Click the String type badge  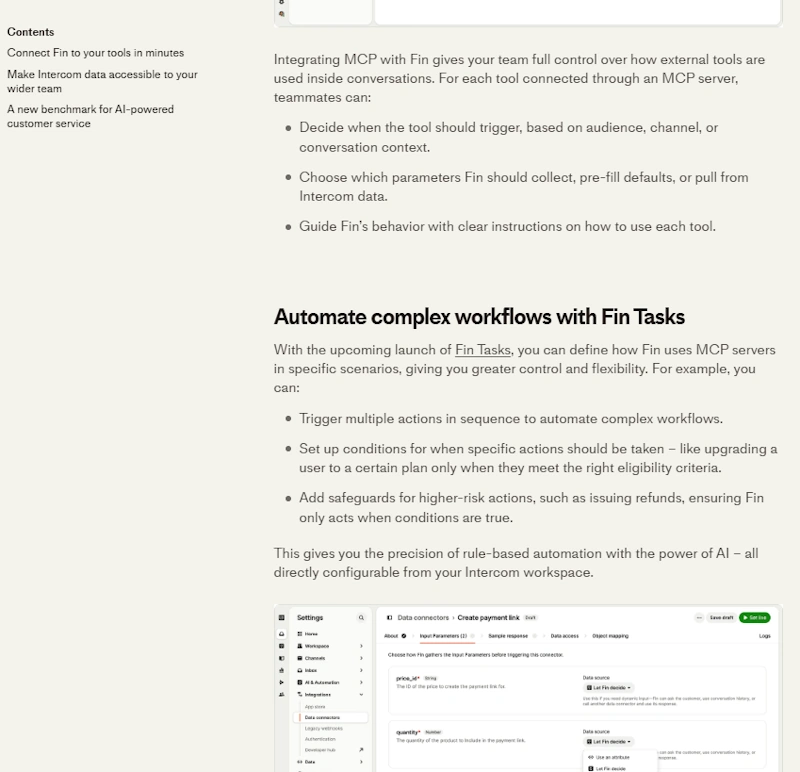coord(431,678)
